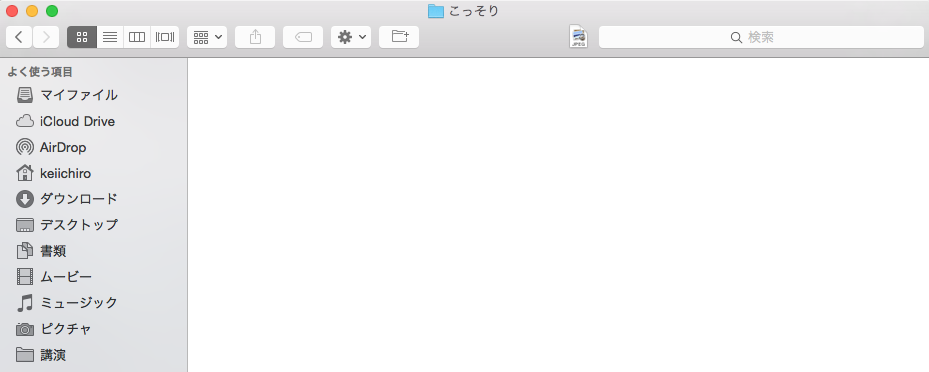Go forward with the right arrow button

(x=46, y=37)
